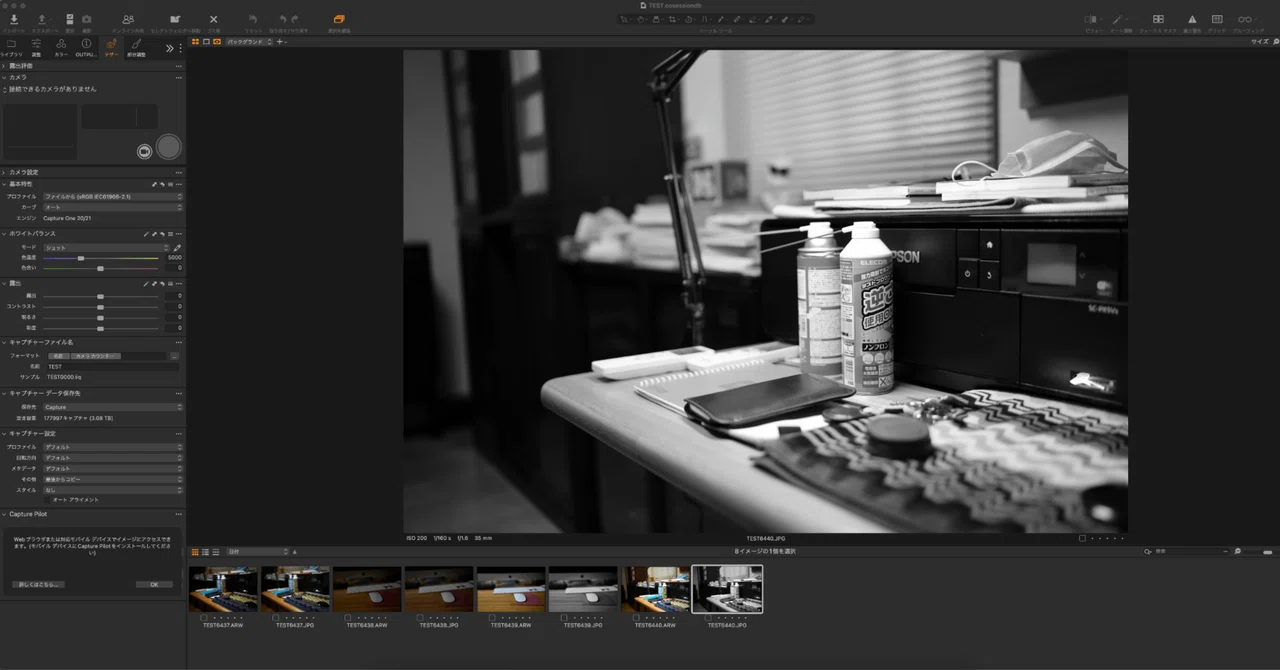Open the adjustments sliders tool tab
1280x670 pixels.
[x=36, y=46]
